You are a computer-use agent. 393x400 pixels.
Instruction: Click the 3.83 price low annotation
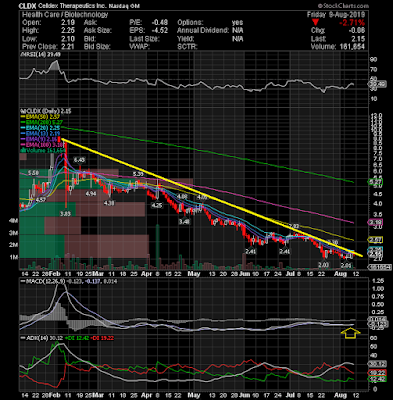[65, 214]
